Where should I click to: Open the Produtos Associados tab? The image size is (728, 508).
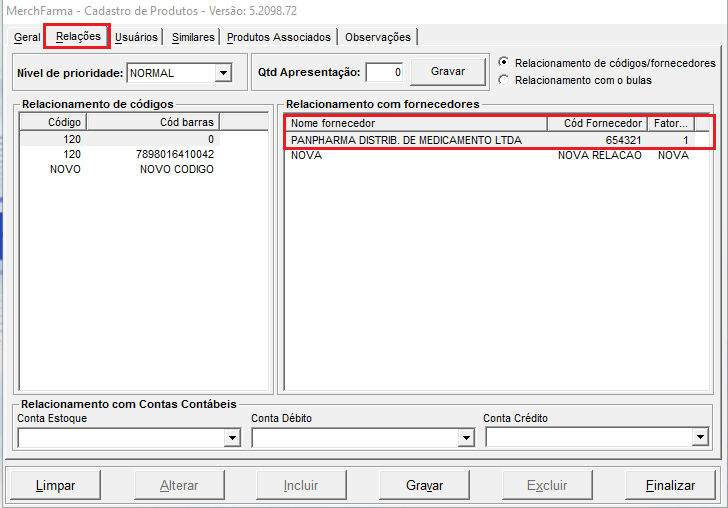pos(278,37)
